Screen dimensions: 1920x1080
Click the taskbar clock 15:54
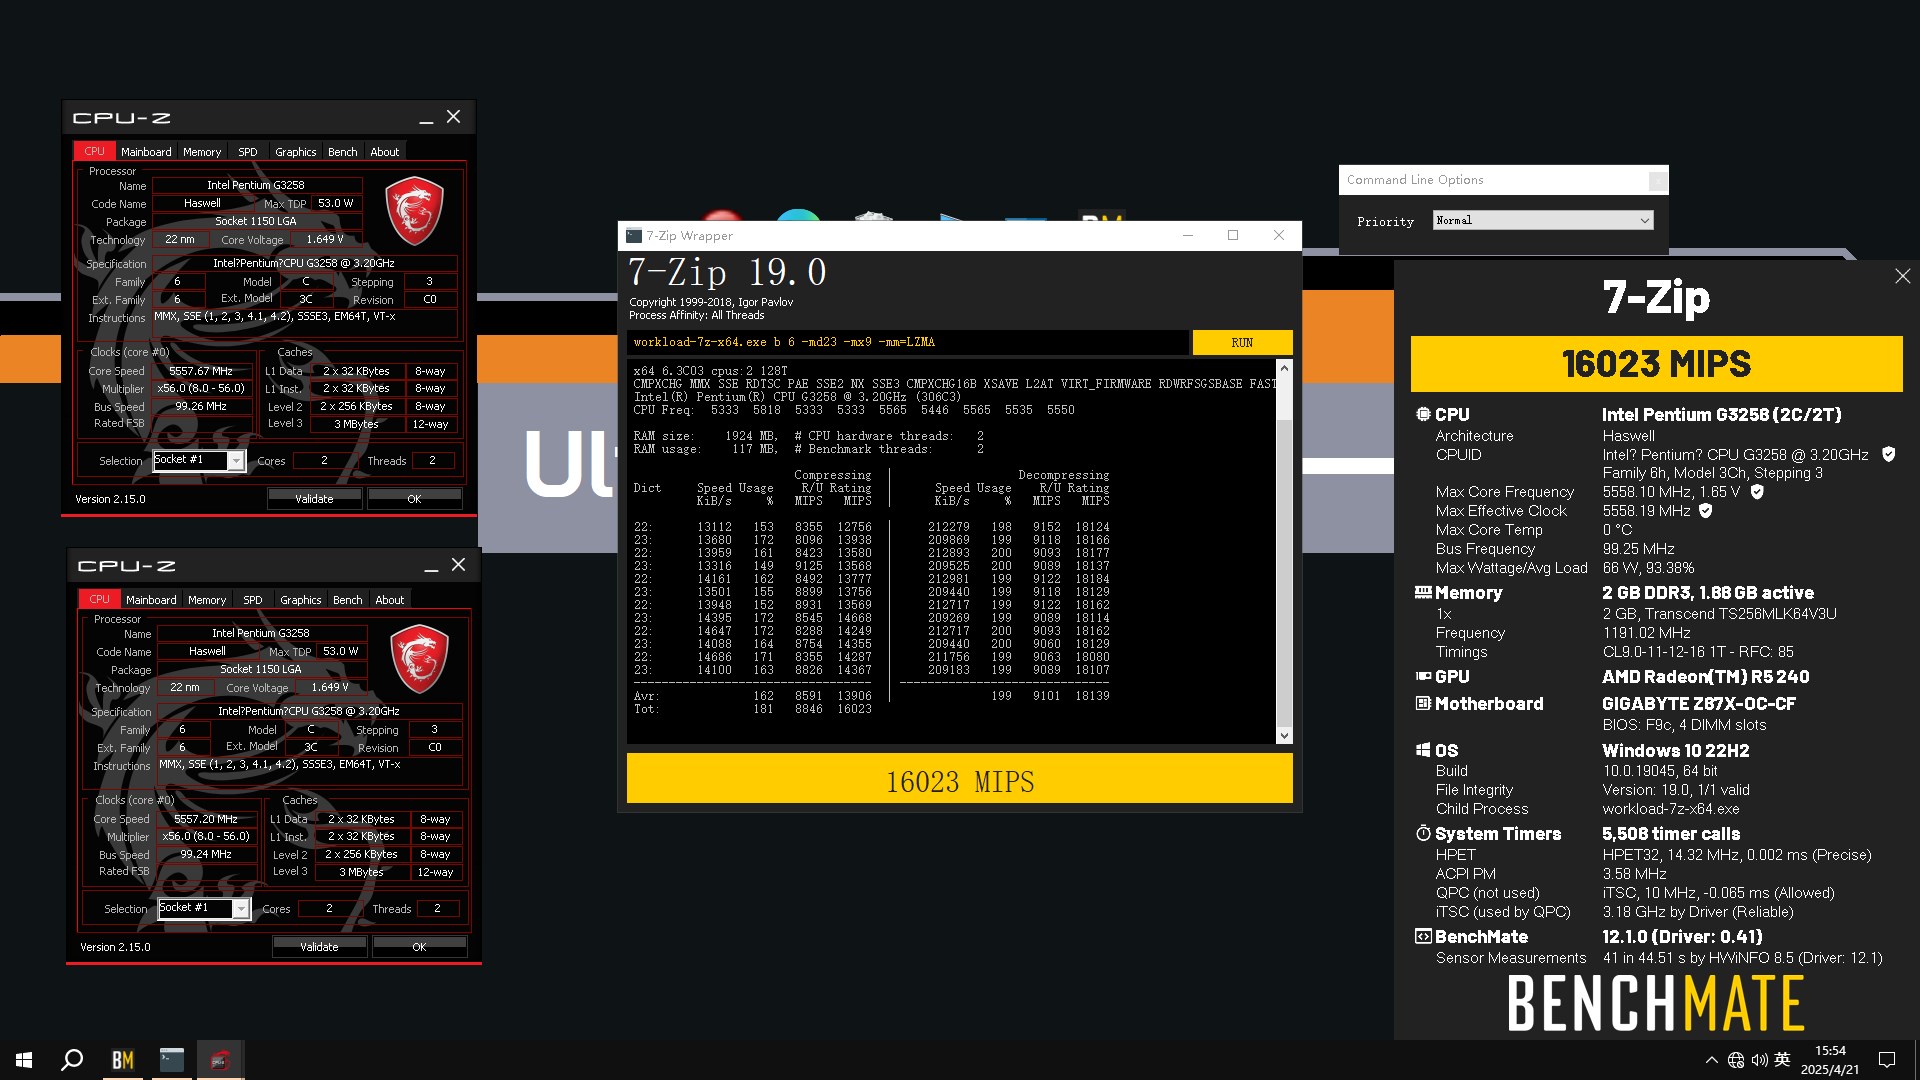(x=1830, y=1051)
